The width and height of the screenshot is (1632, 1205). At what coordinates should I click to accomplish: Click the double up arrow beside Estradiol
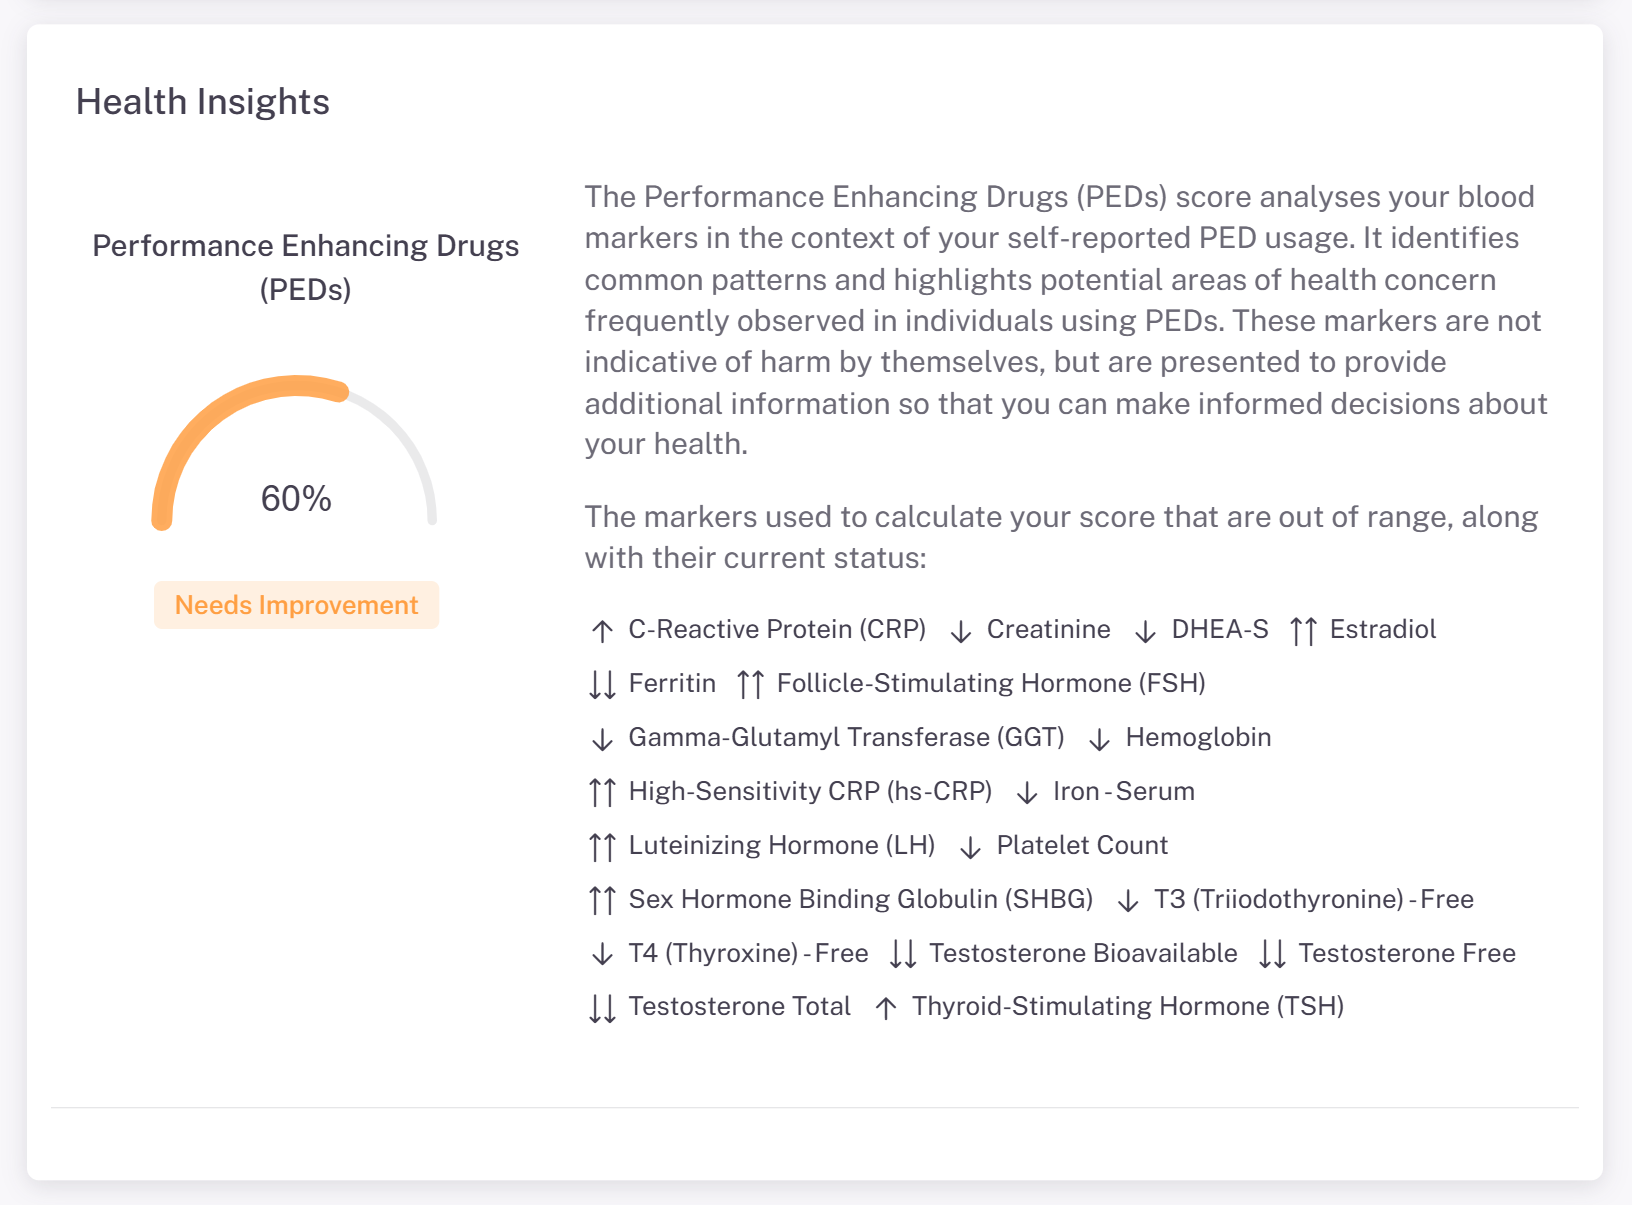pyautogui.click(x=1303, y=631)
